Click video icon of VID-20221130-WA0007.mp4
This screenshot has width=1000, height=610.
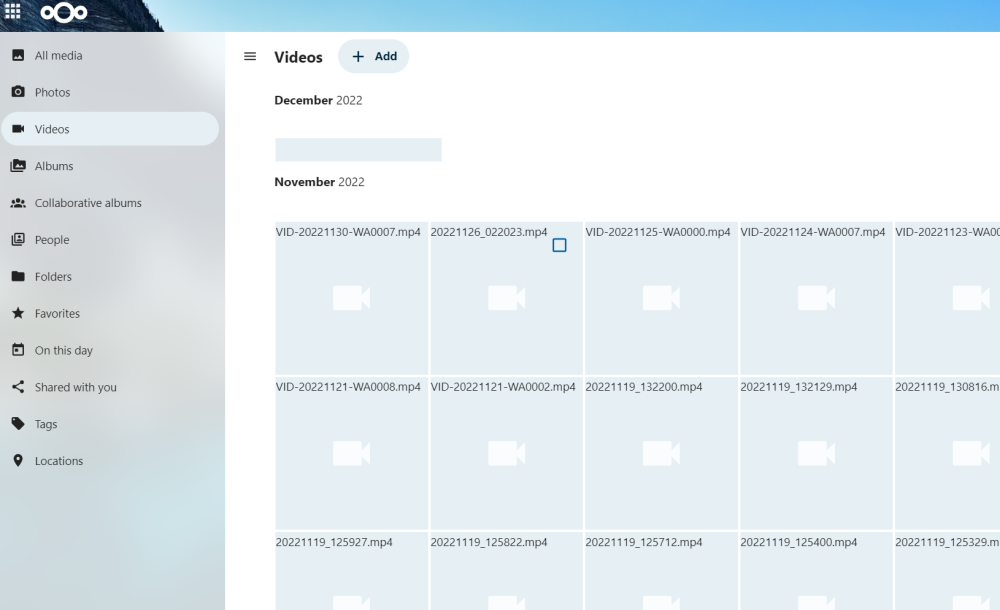pyautogui.click(x=351, y=298)
